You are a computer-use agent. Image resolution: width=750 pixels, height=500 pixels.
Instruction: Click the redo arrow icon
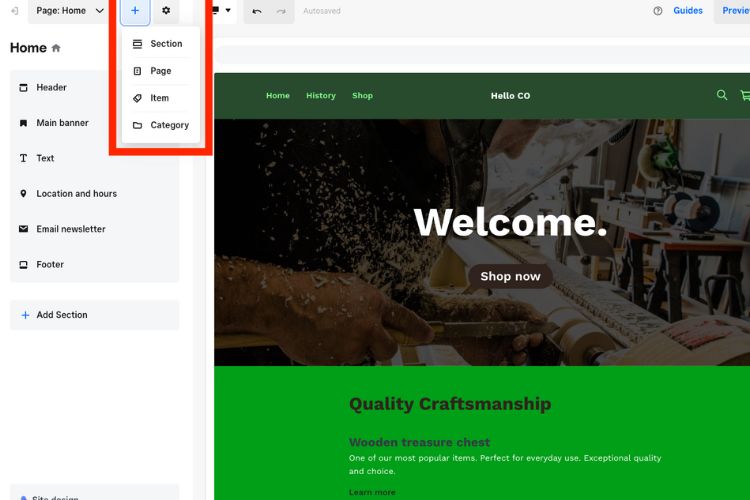pos(281,11)
